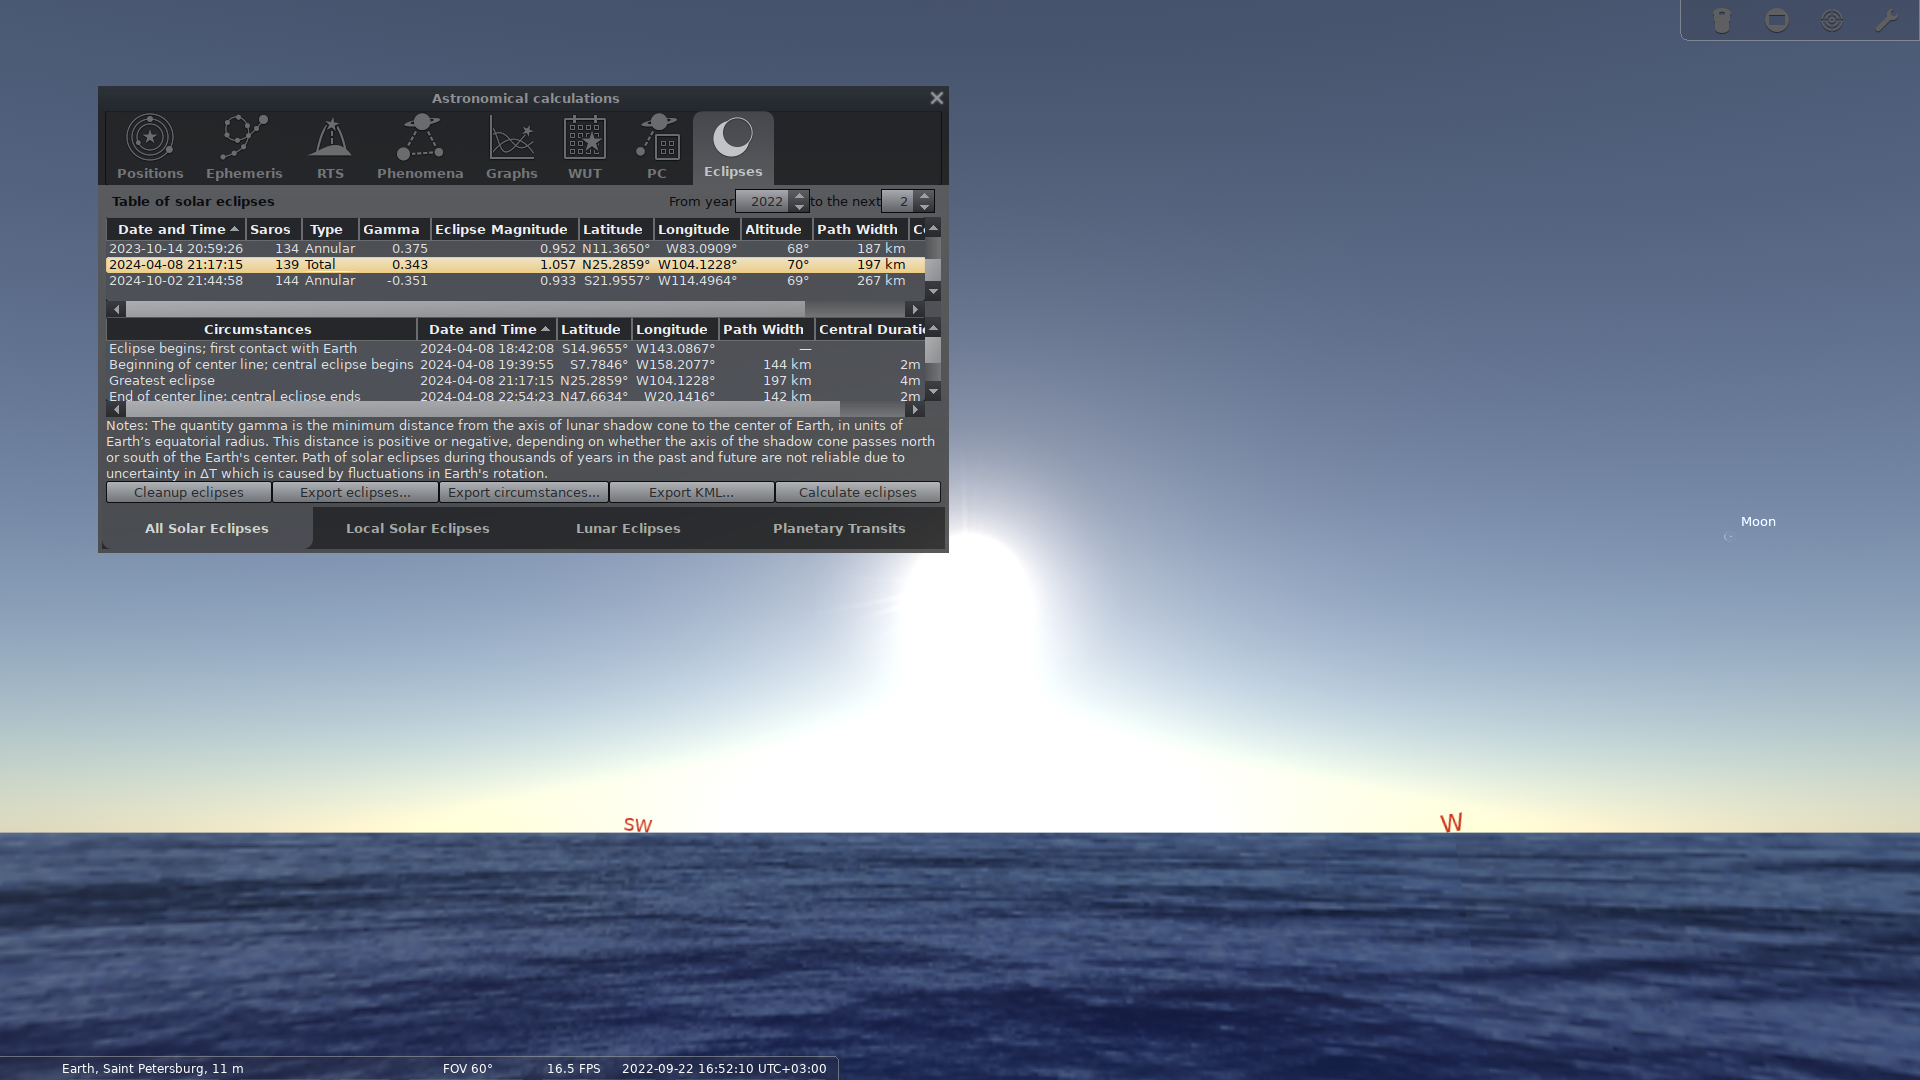Click the Calculate eclipses button

(x=857, y=492)
